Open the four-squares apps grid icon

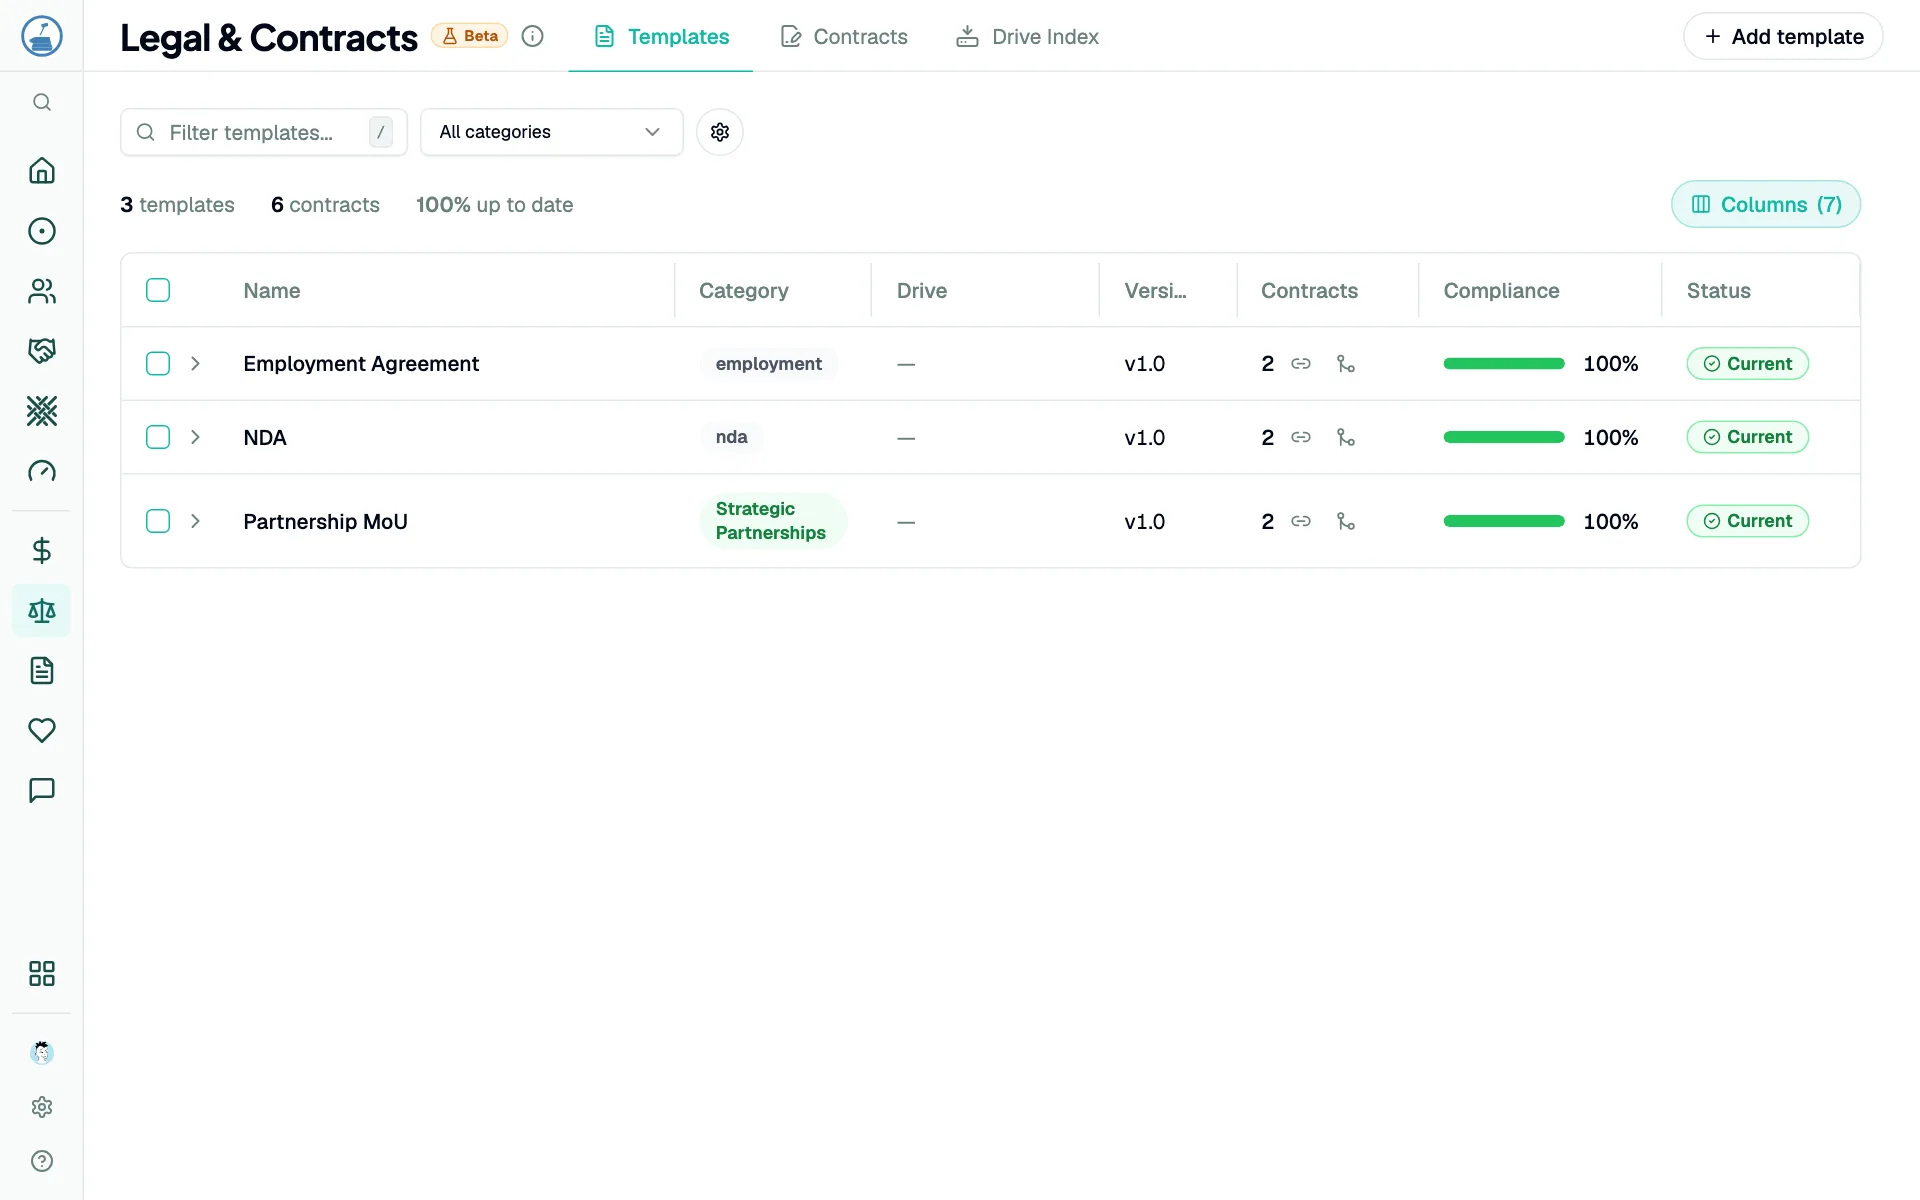pyautogui.click(x=41, y=974)
